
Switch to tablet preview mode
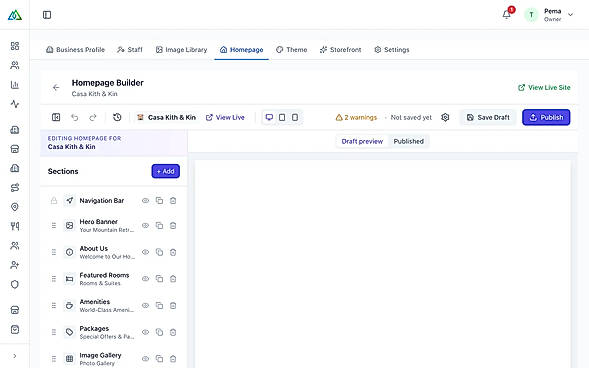pyautogui.click(x=282, y=118)
